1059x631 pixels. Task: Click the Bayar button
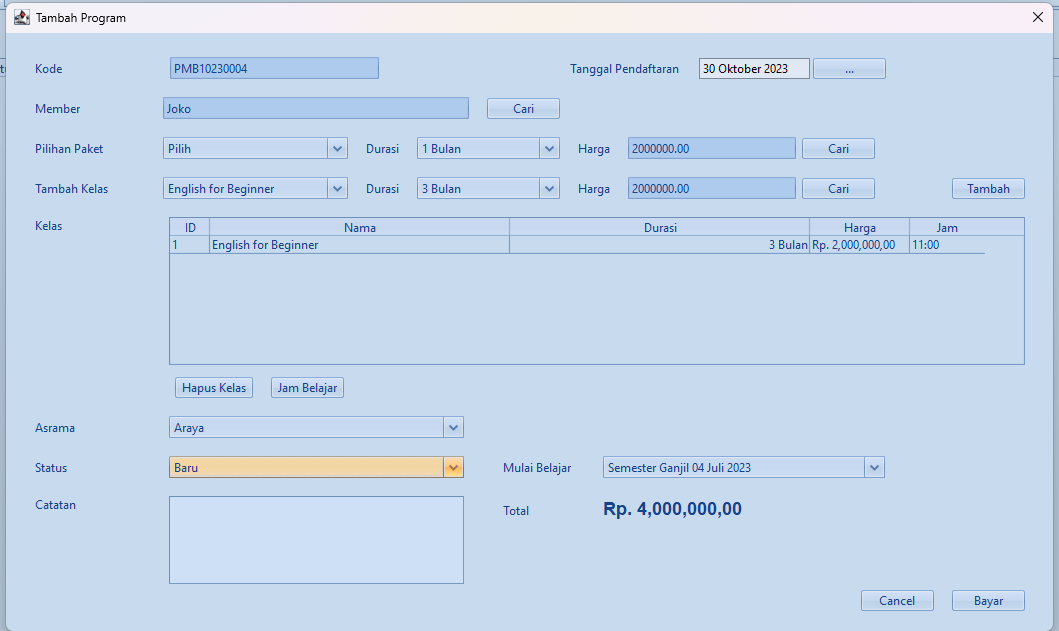pyautogui.click(x=988, y=601)
